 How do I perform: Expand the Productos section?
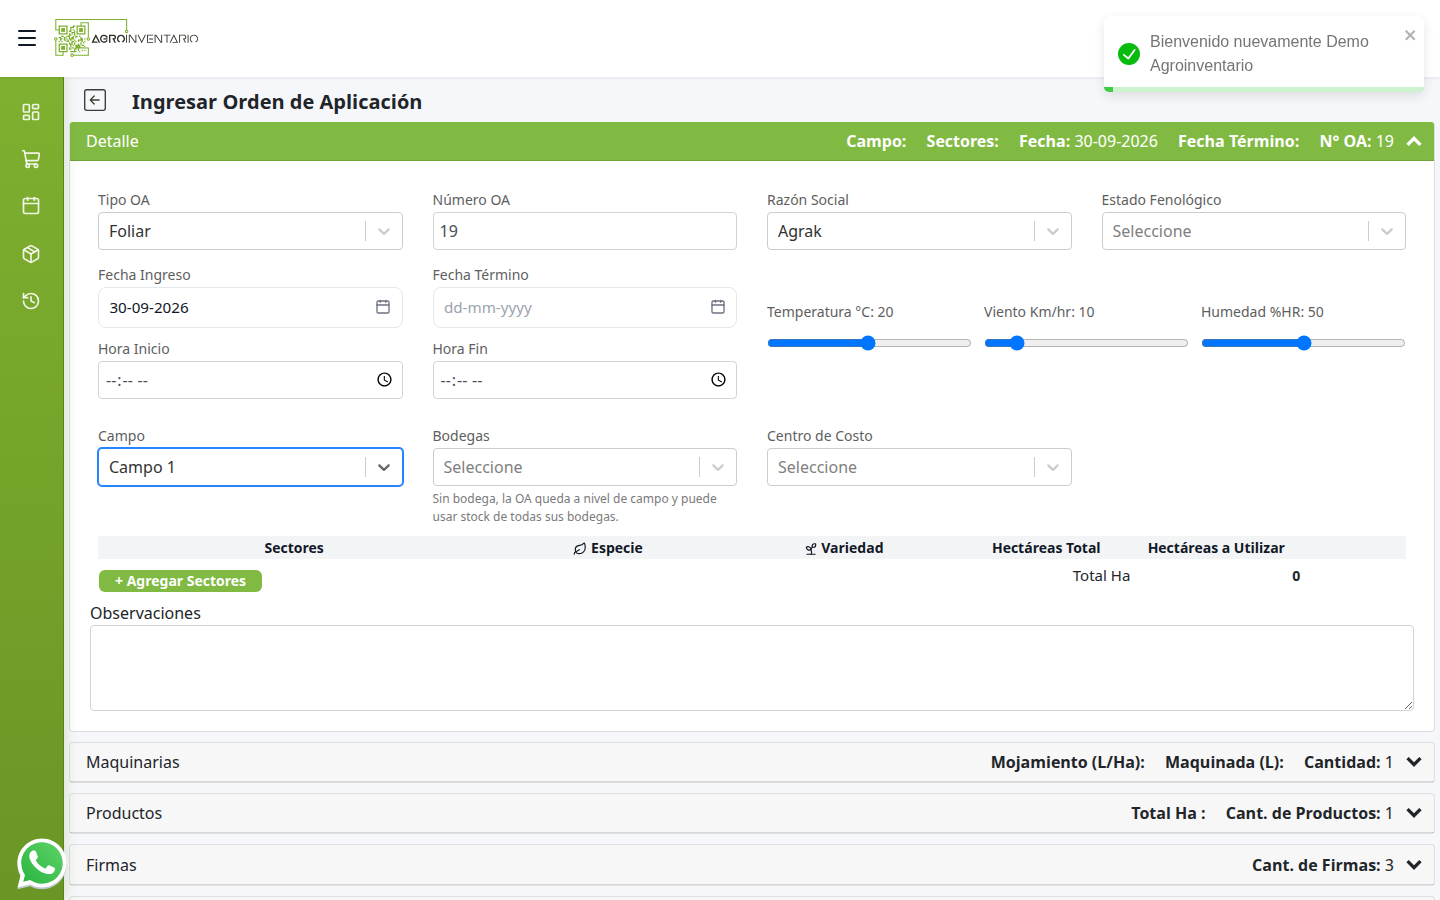click(x=752, y=813)
